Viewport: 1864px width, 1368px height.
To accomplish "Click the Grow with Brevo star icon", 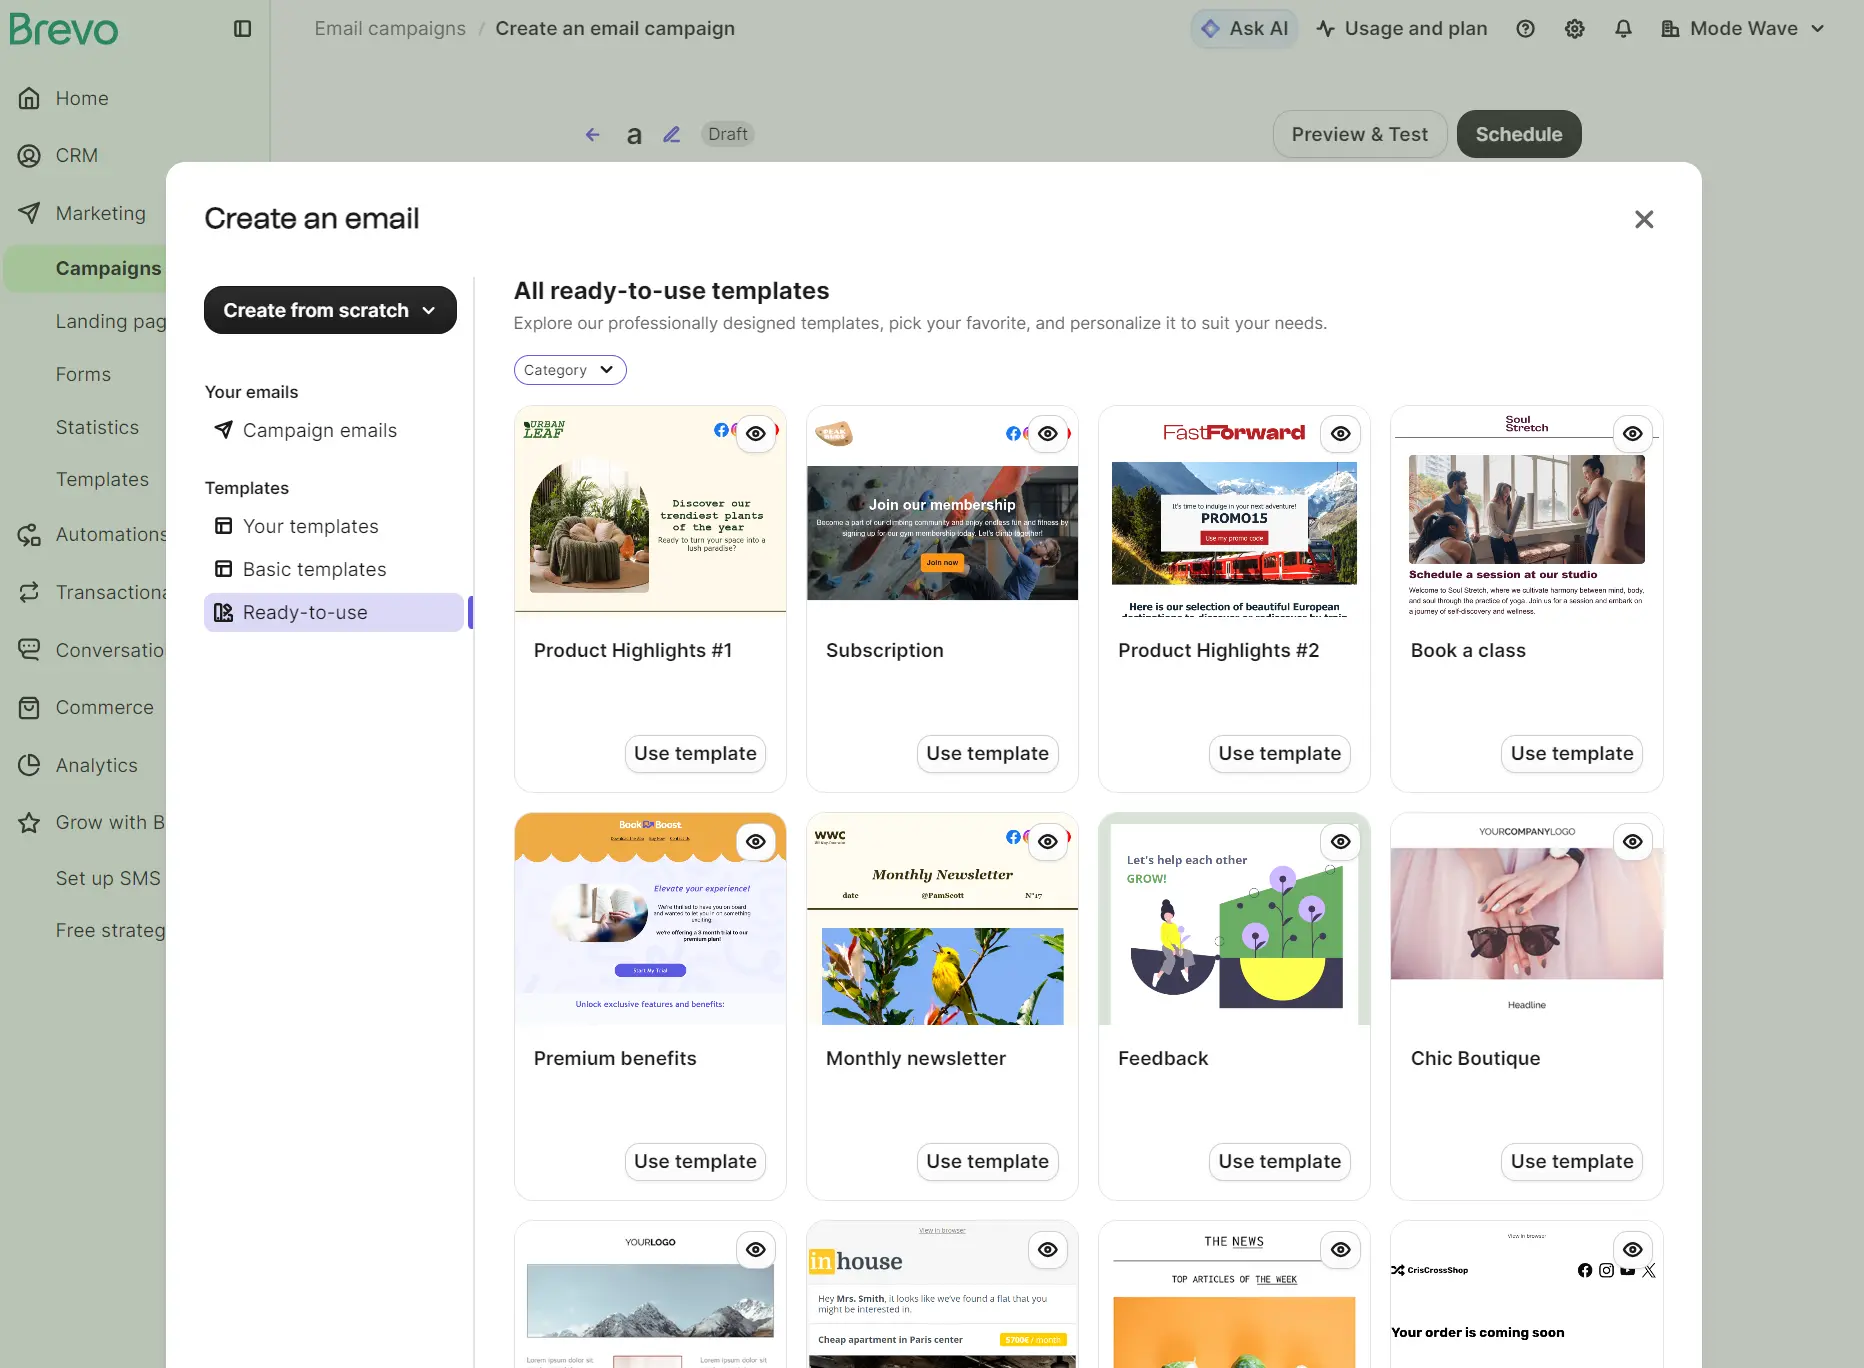I will pos(29,822).
